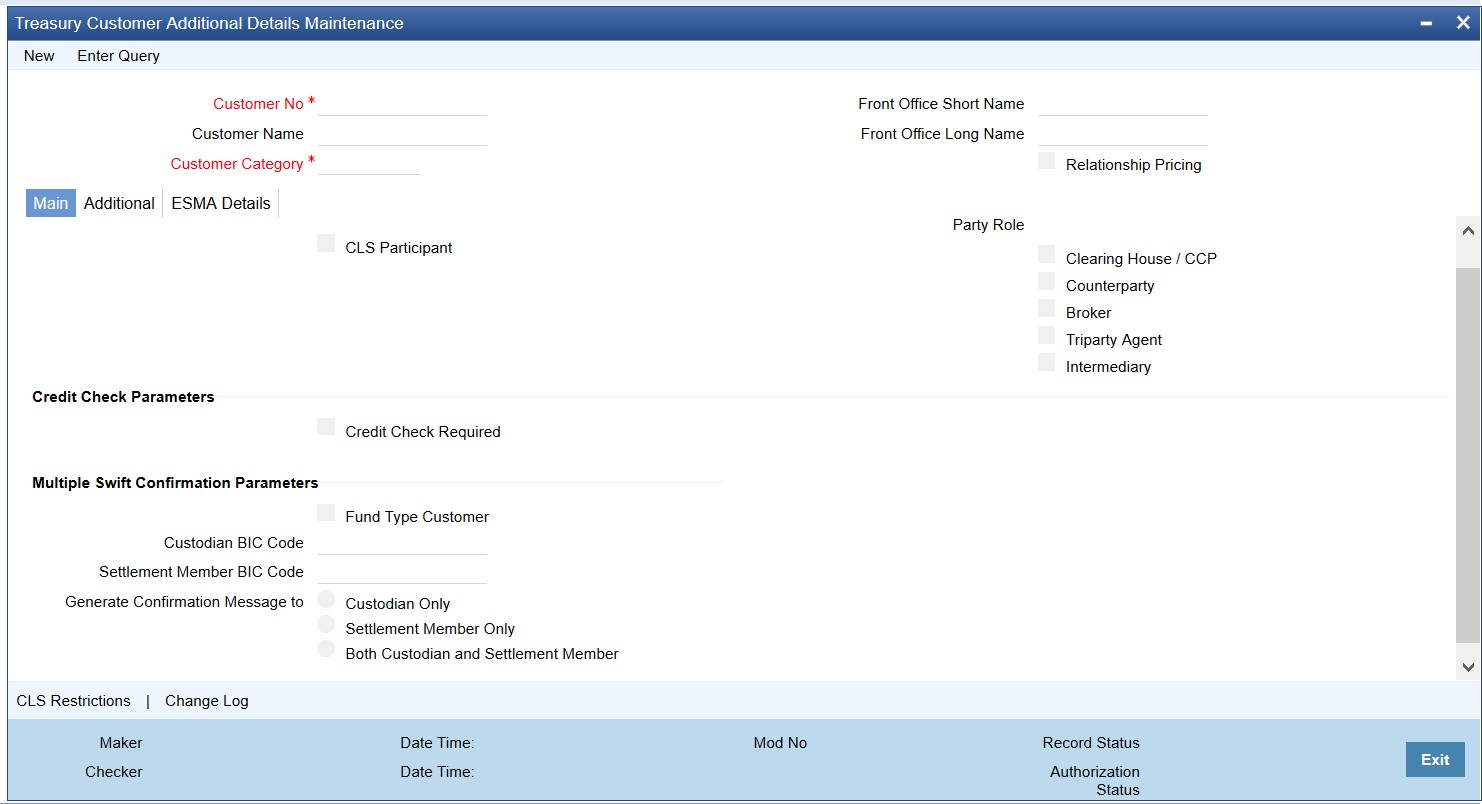The width and height of the screenshot is (1482, 804).
Task: Click the scroll down arrow
Action: (1468, 667)
